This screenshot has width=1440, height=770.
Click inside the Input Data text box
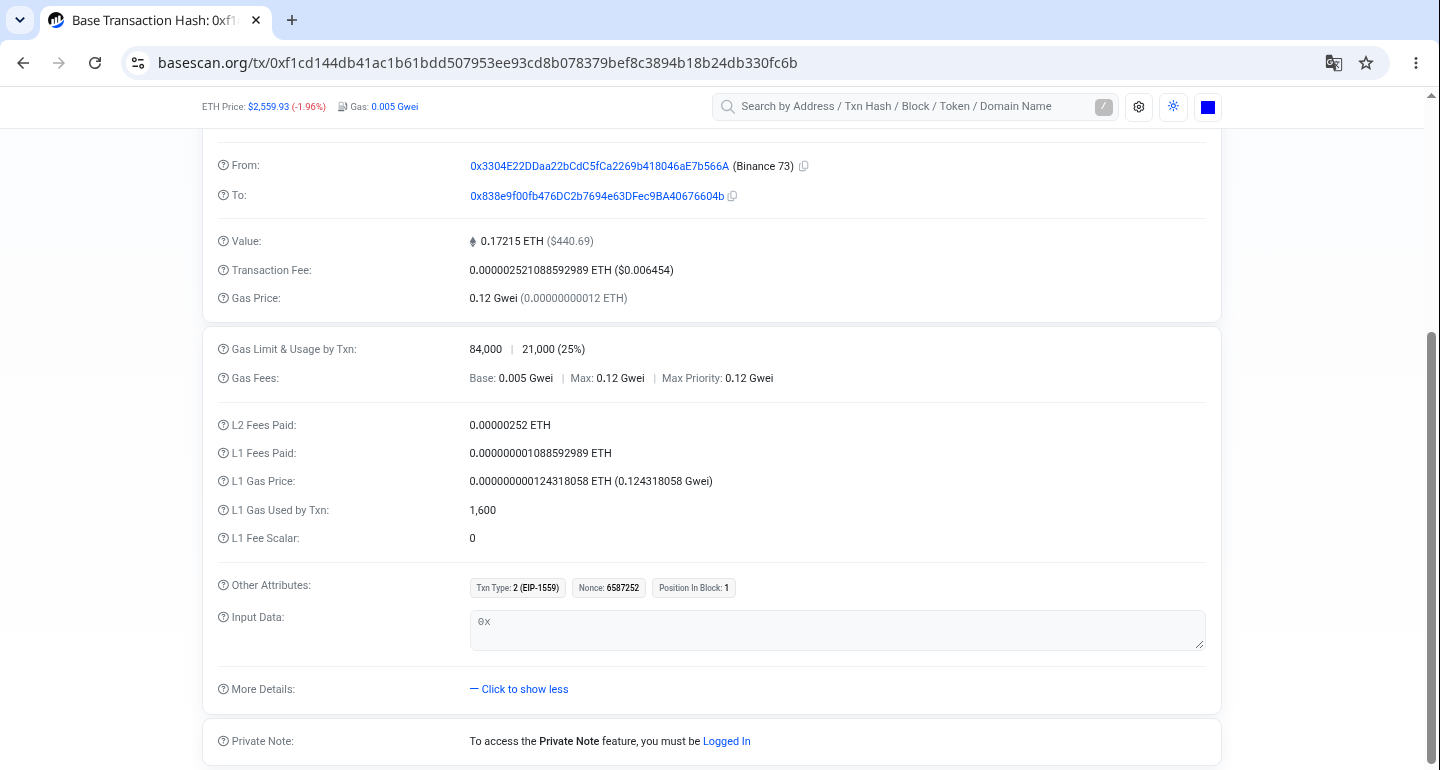[838, 630]
